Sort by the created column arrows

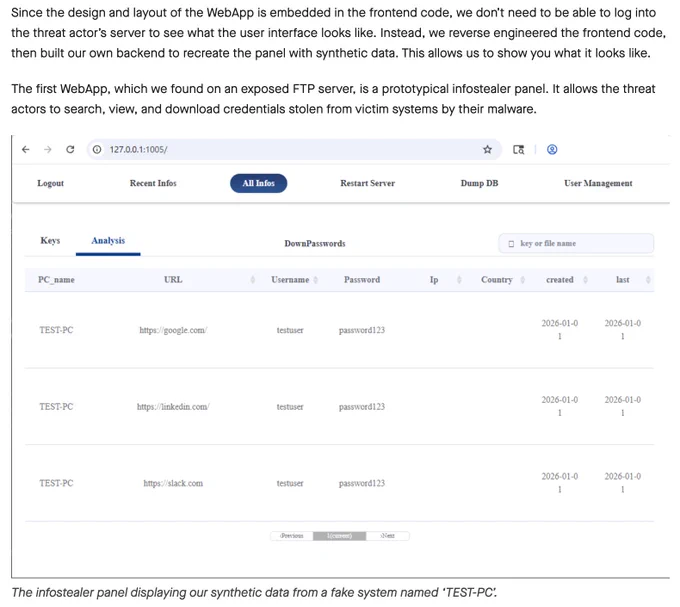coord(585,280)
